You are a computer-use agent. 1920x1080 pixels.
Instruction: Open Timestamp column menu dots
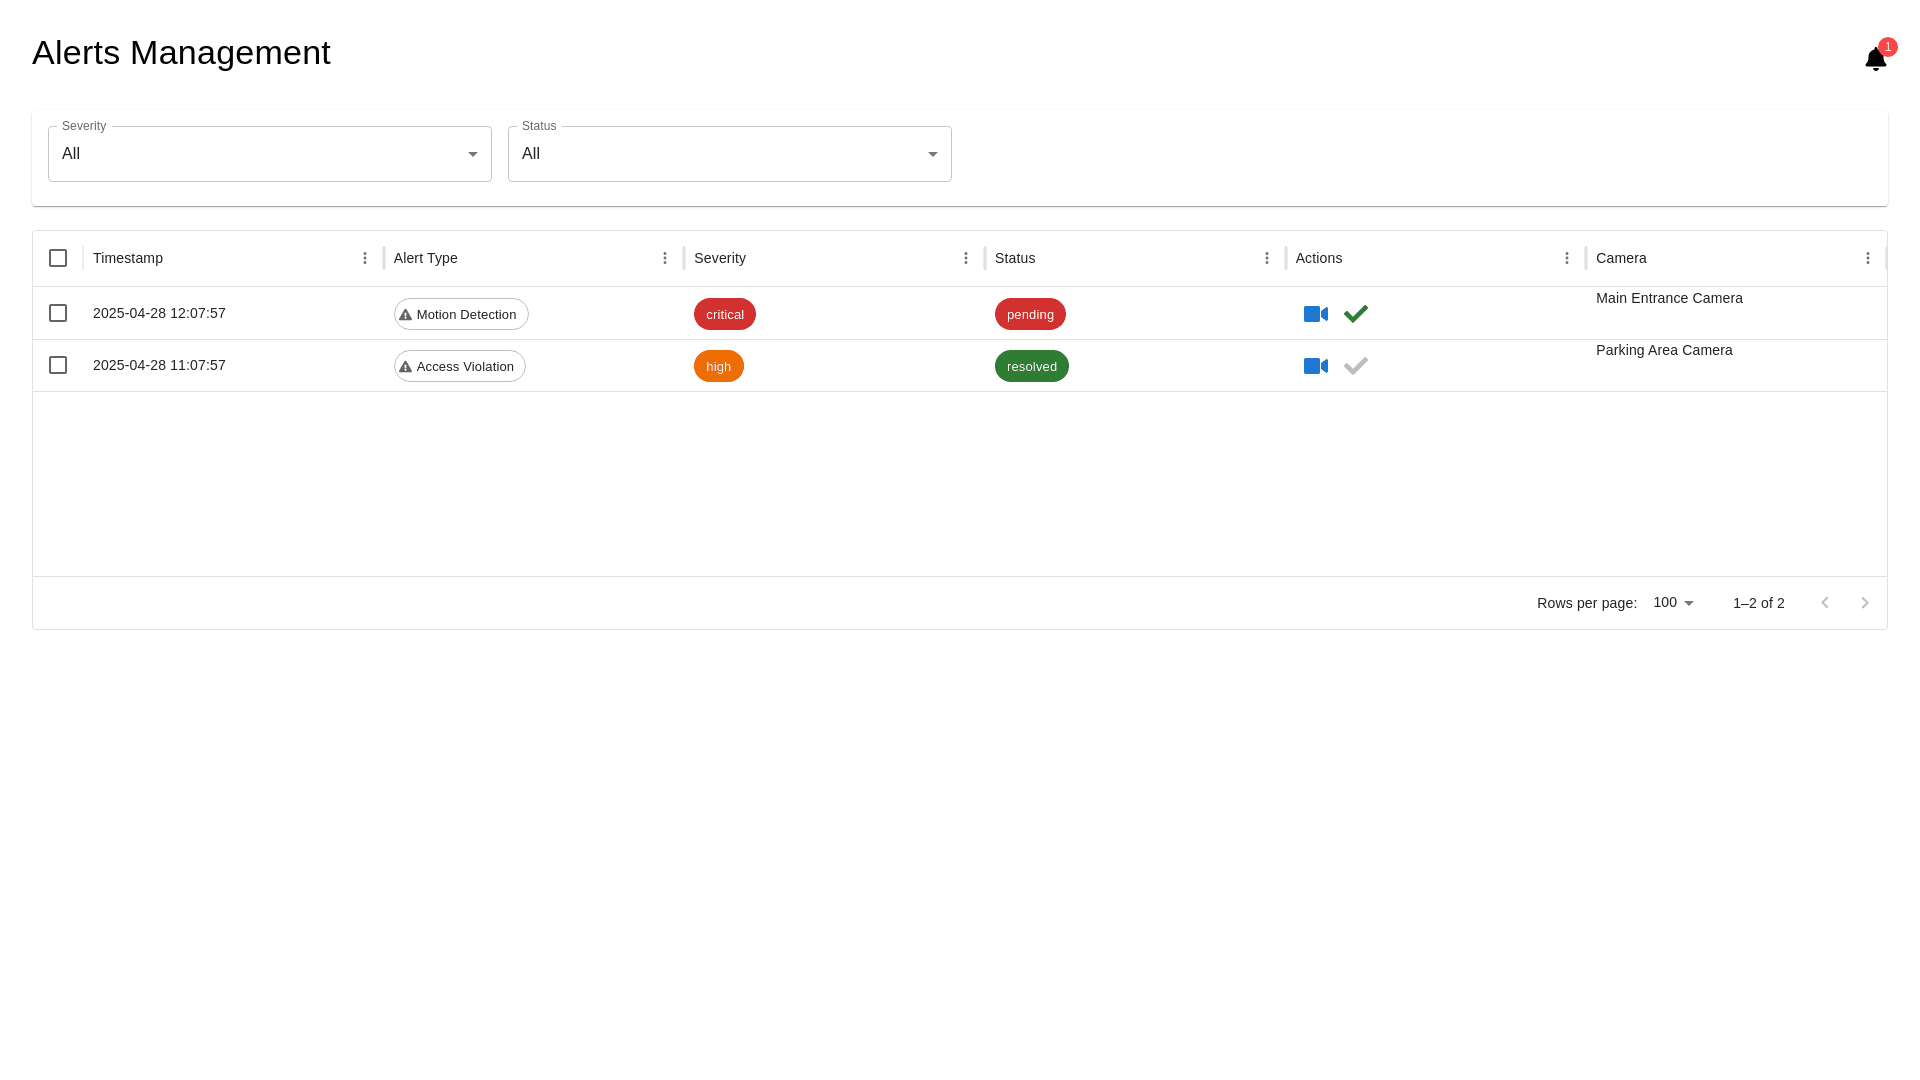[x=365, y=258]
